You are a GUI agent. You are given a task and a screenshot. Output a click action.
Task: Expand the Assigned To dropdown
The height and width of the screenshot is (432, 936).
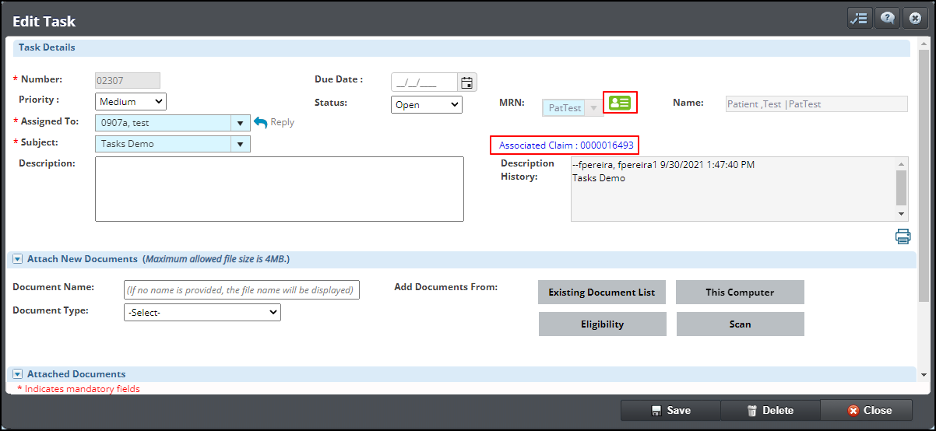click(x=239, y=123)
